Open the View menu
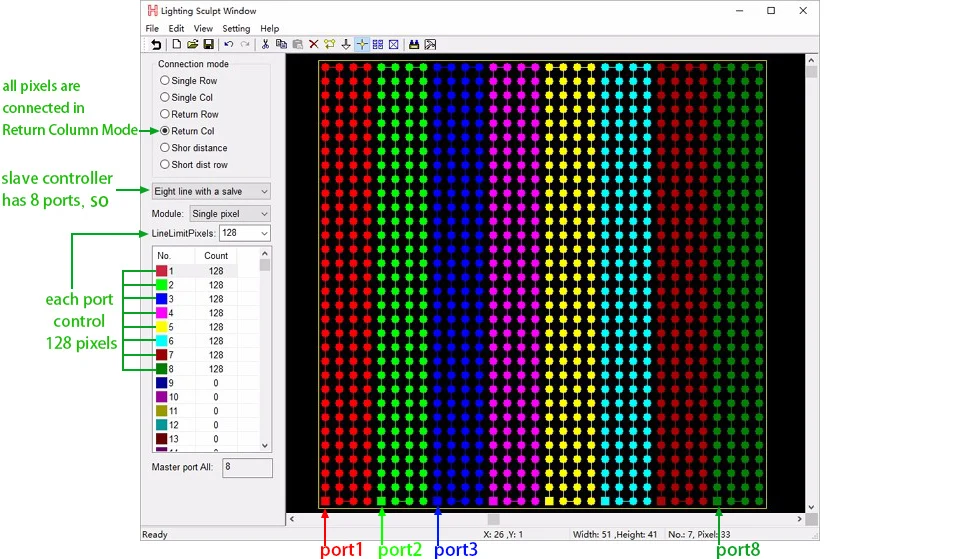The image size is (960, 559). pos(203,29)
